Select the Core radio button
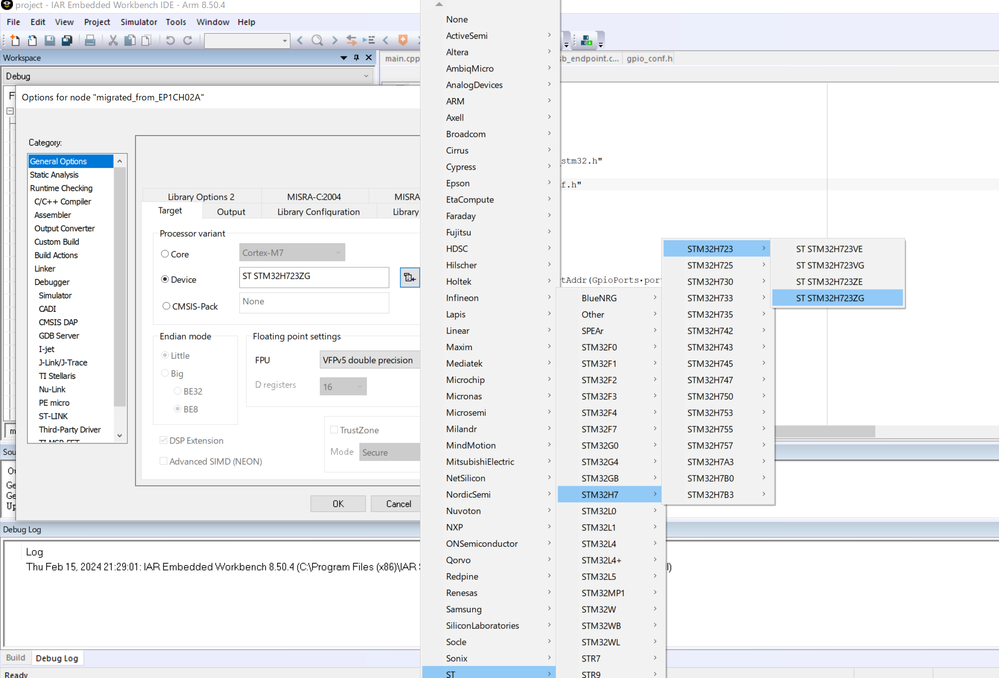Image resolution: width=999 pixels, height=678 pixels. (x=165, y=254)
